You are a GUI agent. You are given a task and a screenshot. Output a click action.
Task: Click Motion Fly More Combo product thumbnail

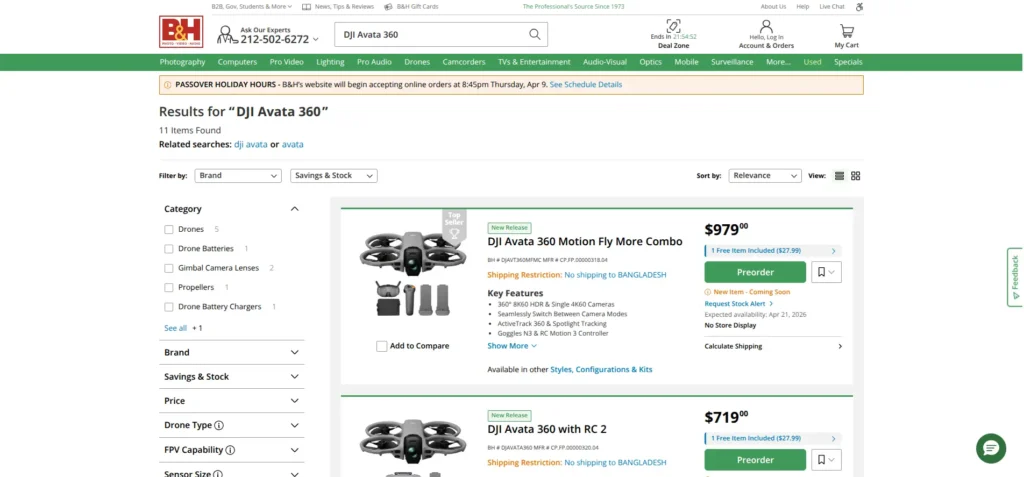tap(413, 273)
